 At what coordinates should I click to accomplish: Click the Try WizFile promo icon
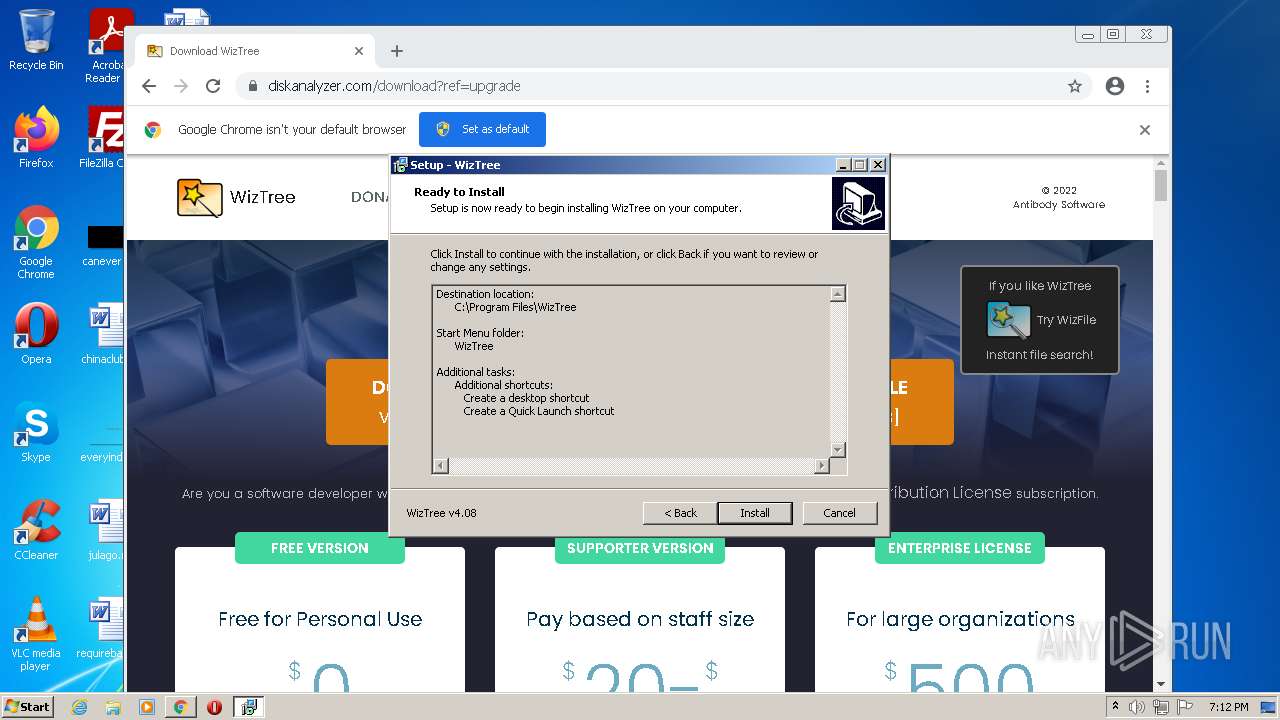tap(1009, 320)
